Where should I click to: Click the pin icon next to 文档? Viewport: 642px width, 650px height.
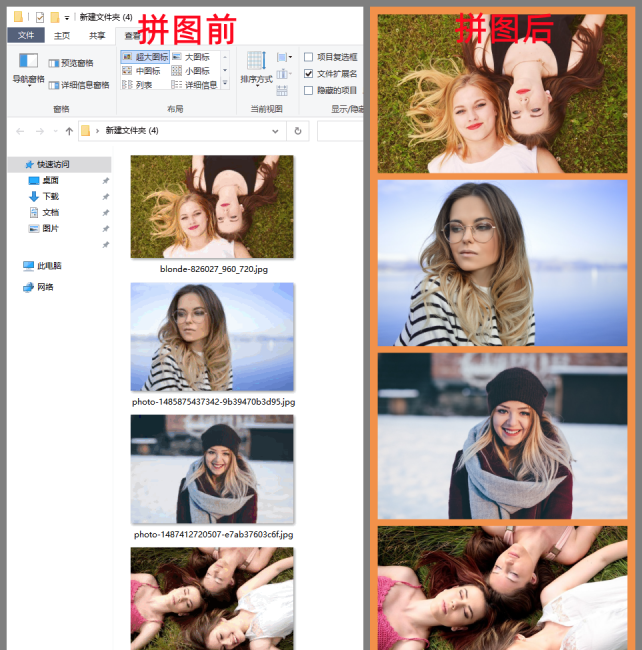click(x=106, y=213)
